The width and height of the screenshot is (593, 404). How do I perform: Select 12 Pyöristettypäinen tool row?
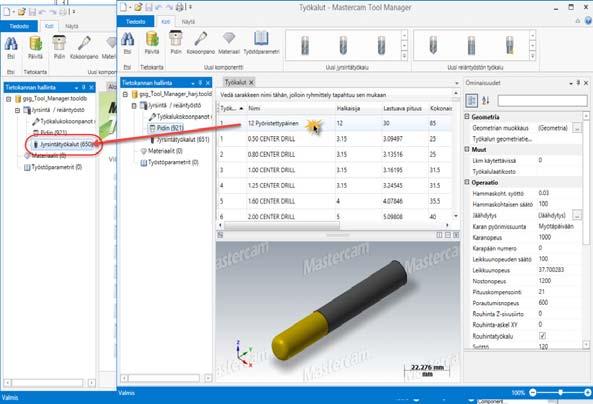[x=335, y=123]
